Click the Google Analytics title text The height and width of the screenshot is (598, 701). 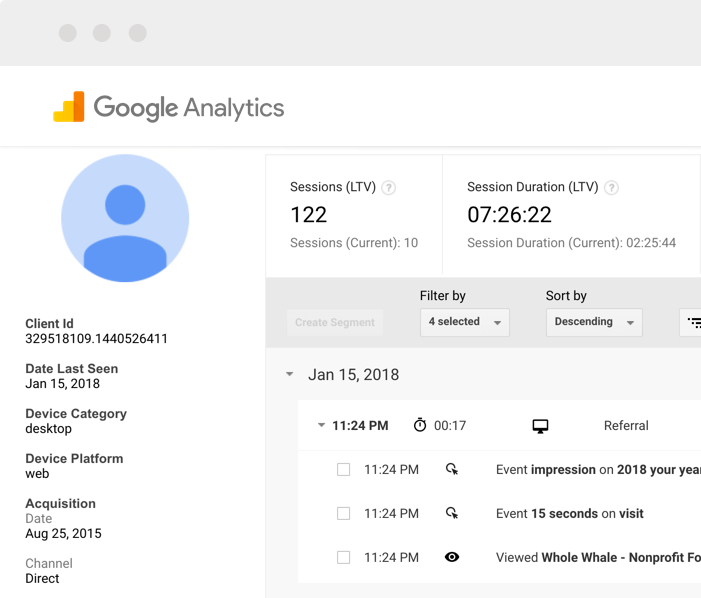coord(189,108)
